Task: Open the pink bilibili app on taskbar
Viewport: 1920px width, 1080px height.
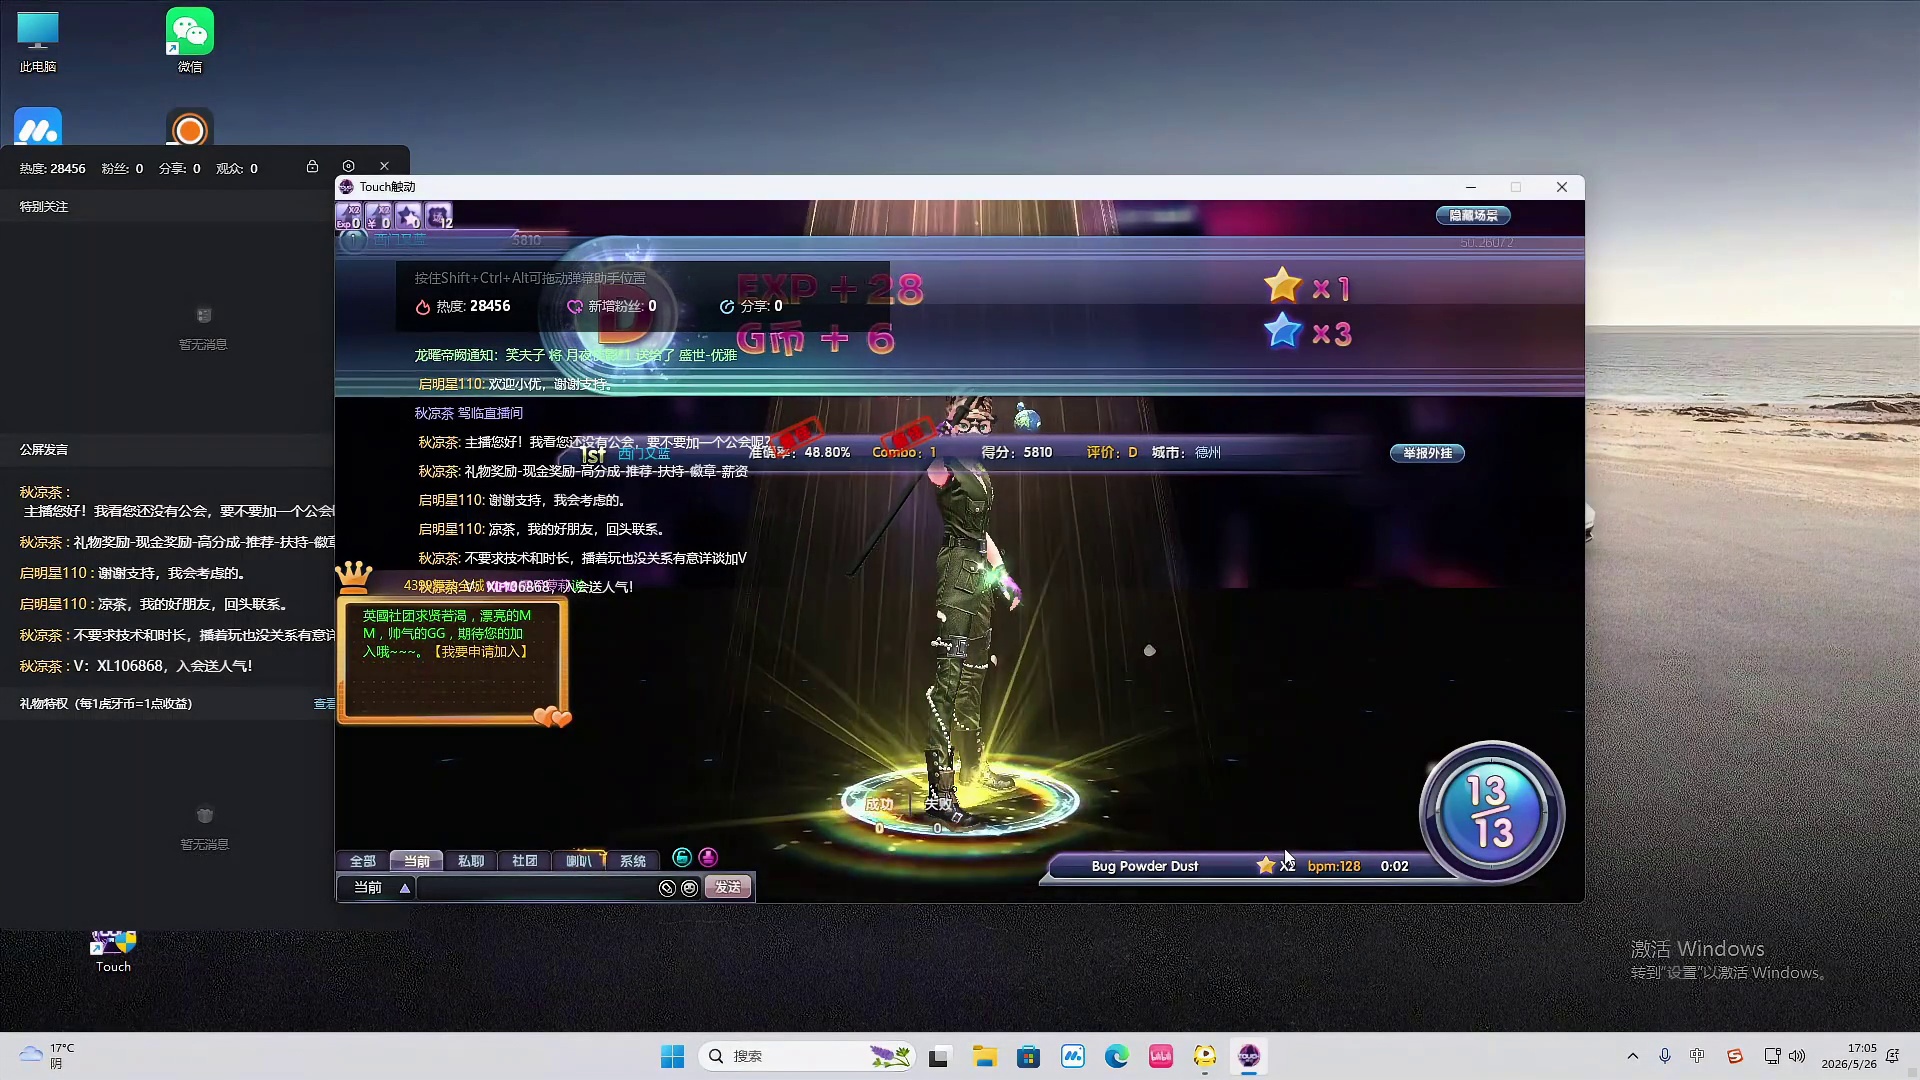Action: tap(1161, 1056)
